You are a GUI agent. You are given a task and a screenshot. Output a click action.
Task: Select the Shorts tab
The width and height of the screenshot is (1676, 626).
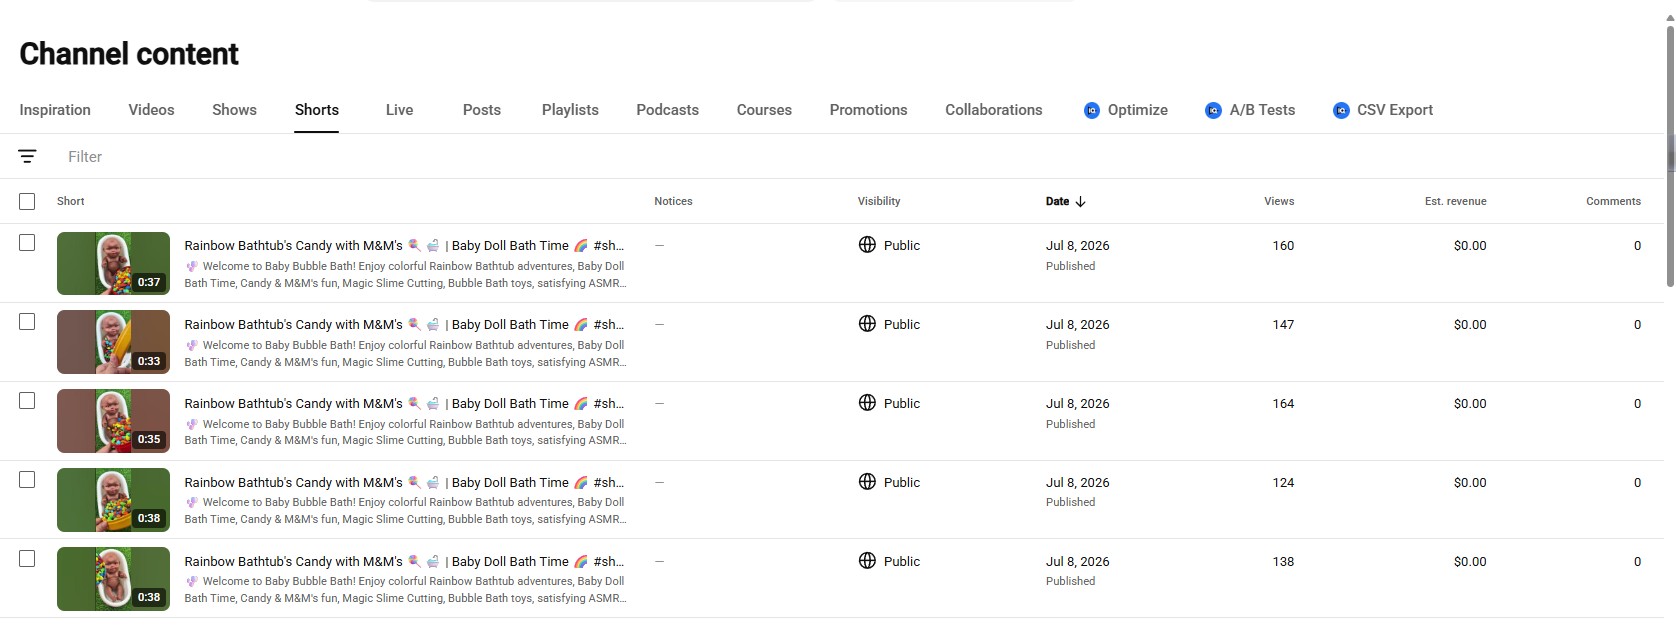316,110
